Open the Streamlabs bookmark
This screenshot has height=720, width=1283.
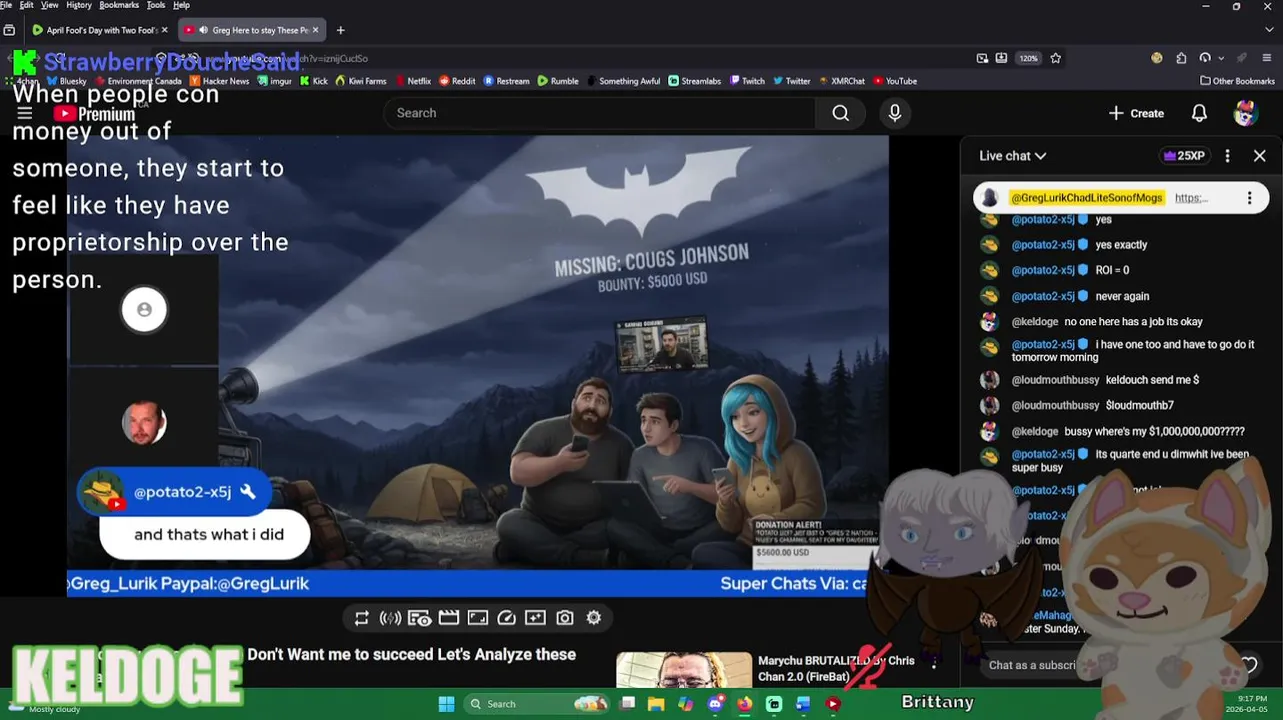tap(694, 81)
